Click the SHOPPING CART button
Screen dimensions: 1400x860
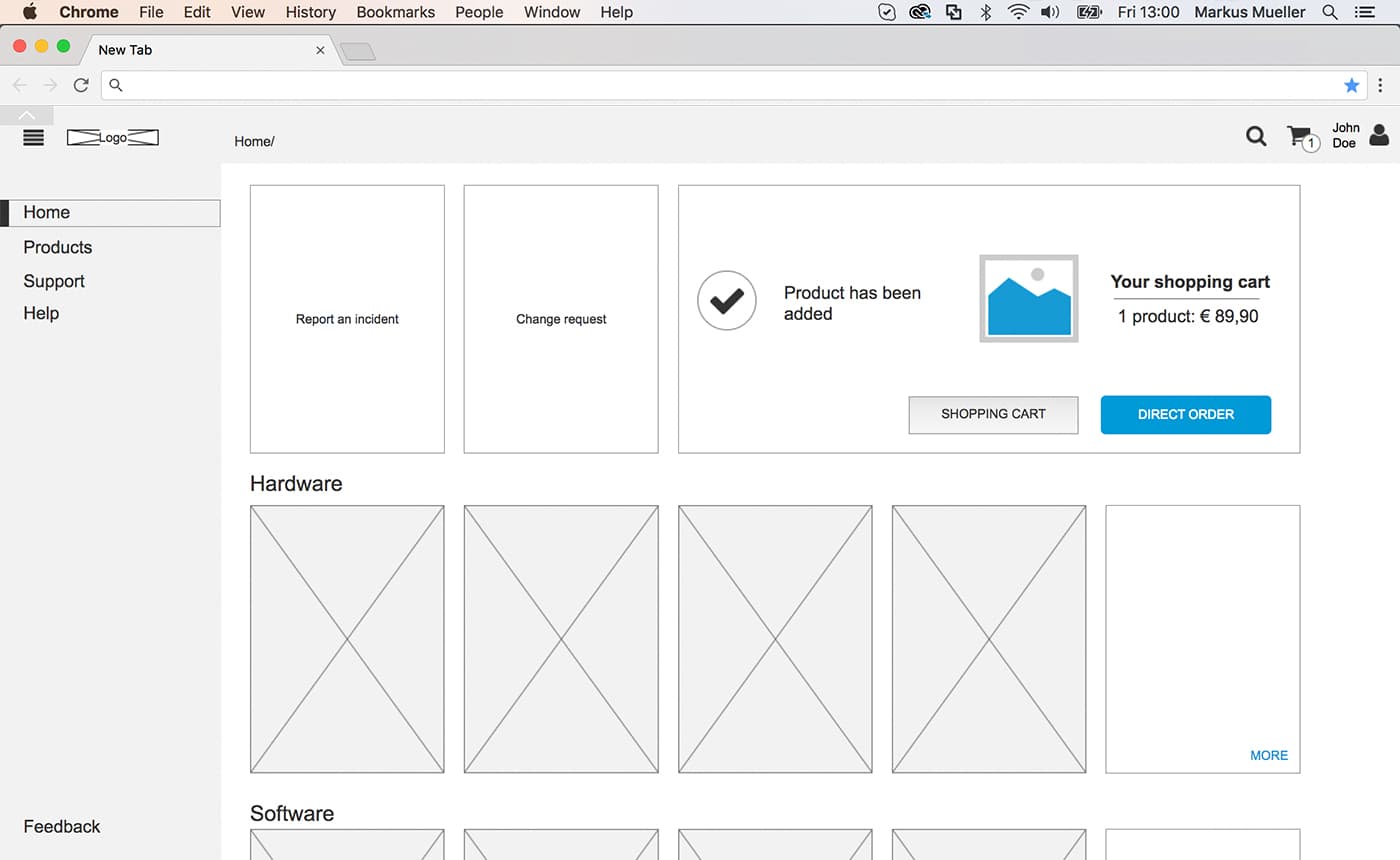[993, 414]
